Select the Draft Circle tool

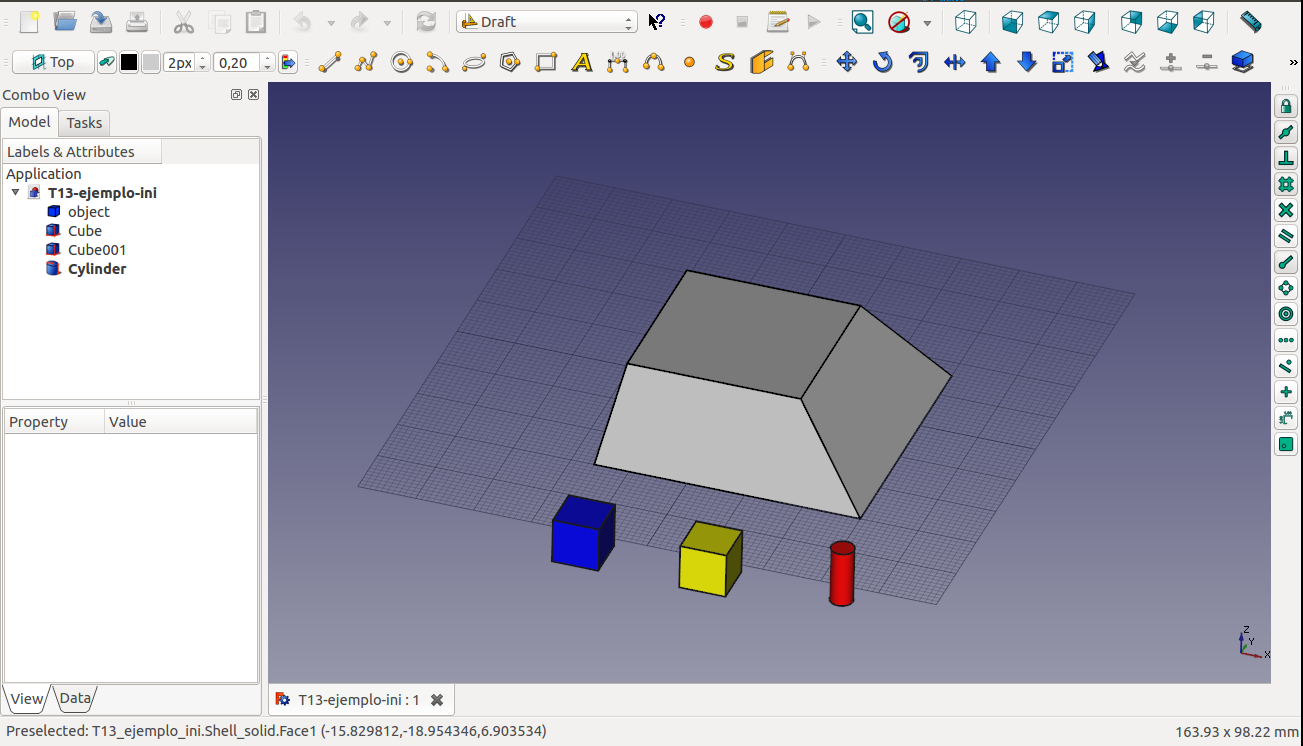tap(402, 63)
